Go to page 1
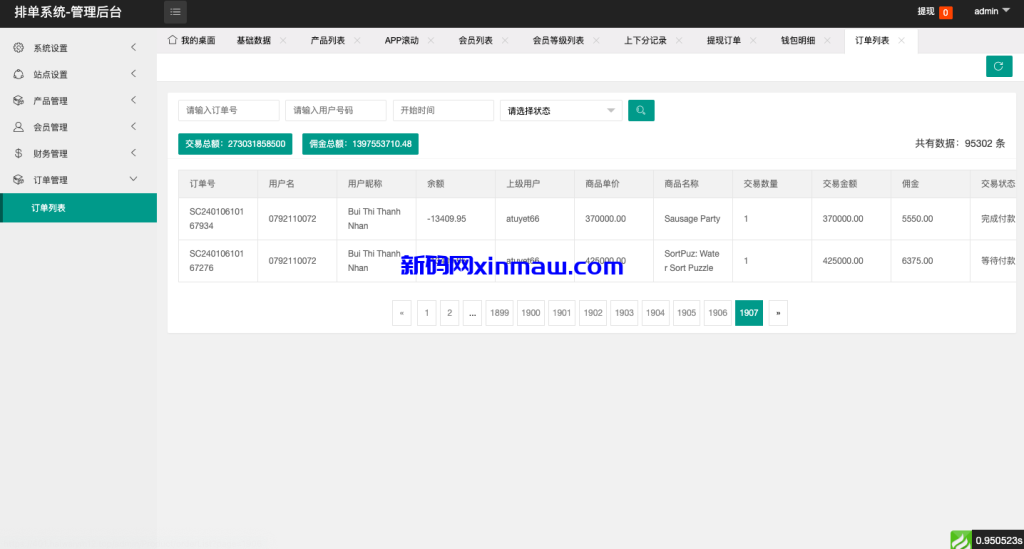1024x549 pixels. 426,313
